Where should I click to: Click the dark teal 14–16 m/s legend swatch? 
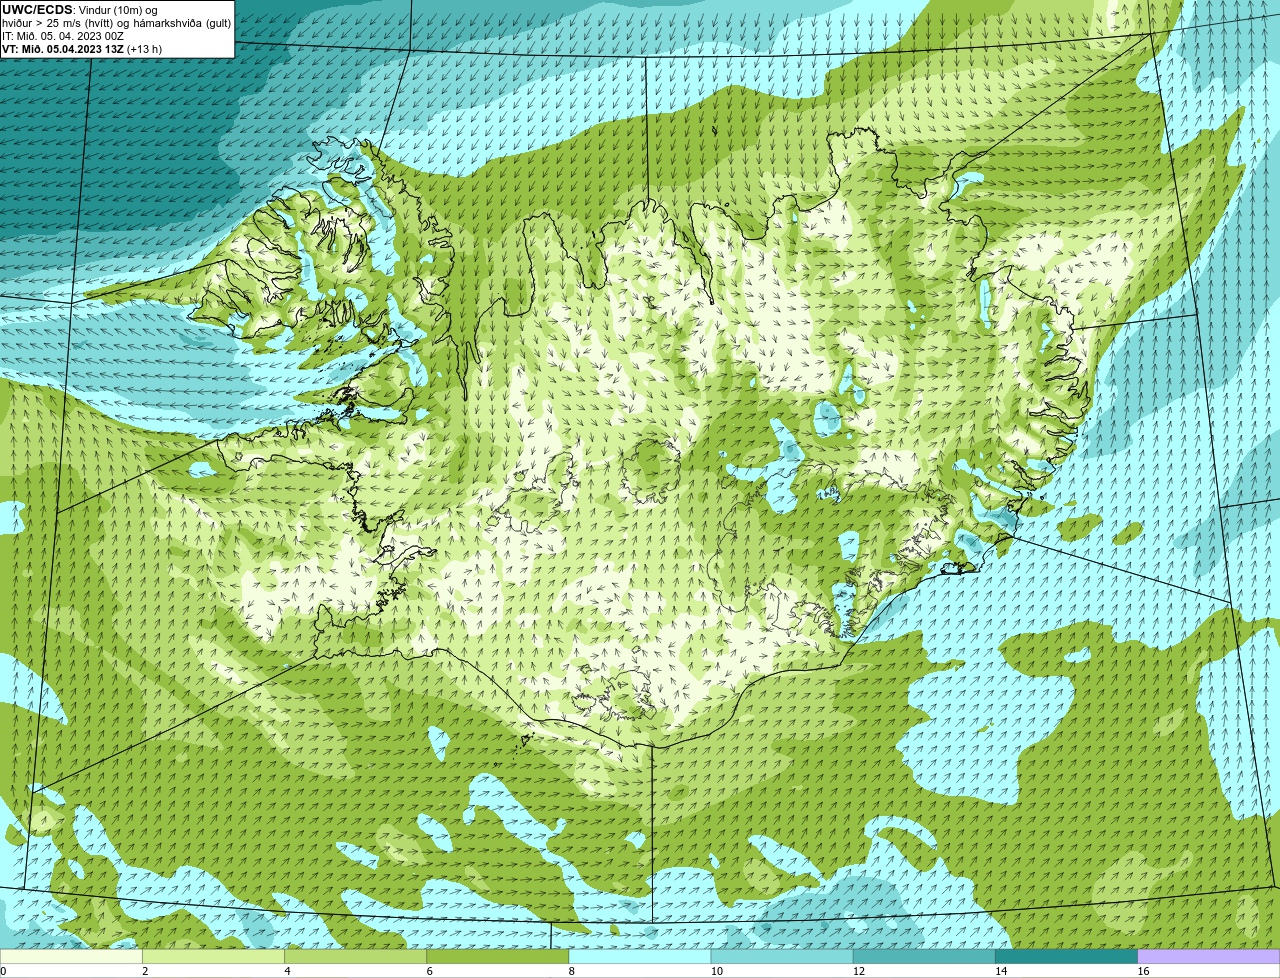click(x=1067, y=957)
